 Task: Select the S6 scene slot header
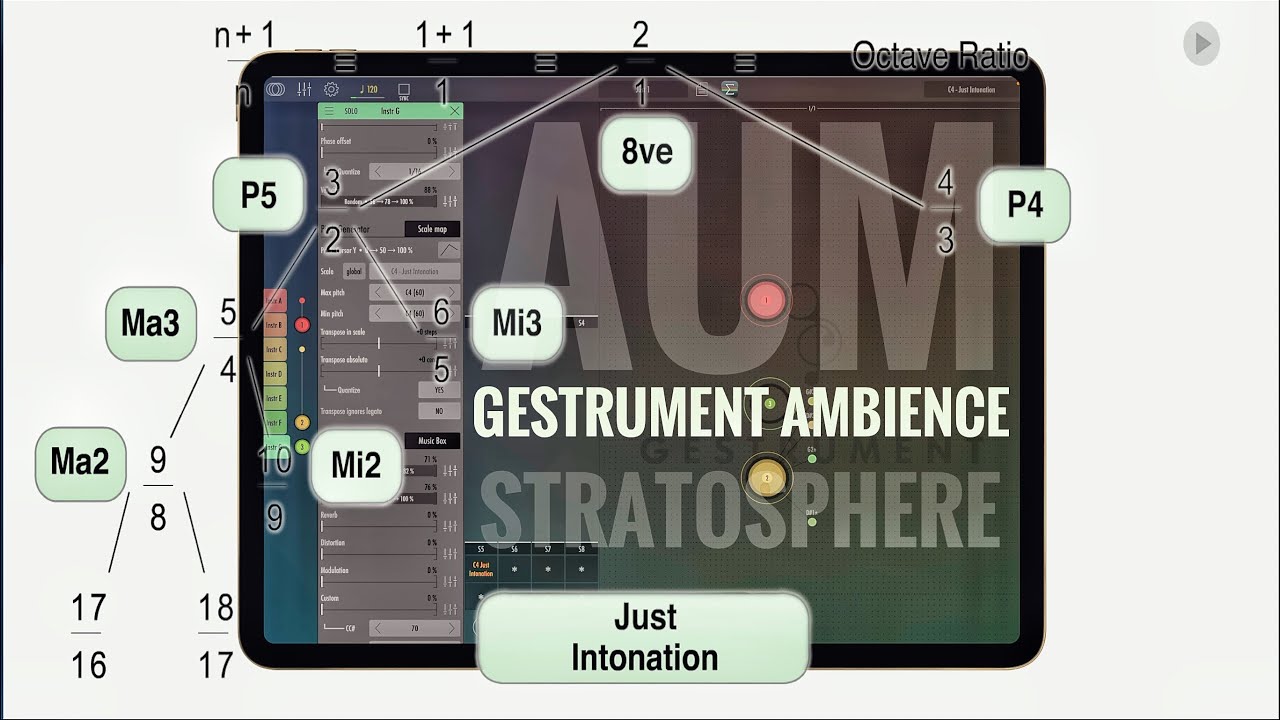tap(514, 549)
